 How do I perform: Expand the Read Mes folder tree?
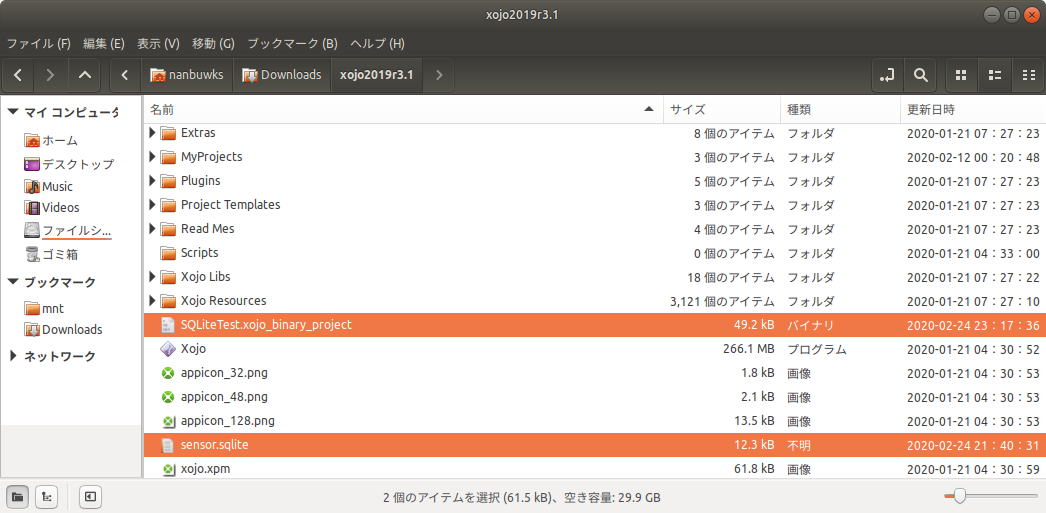[x=152, y=229]
